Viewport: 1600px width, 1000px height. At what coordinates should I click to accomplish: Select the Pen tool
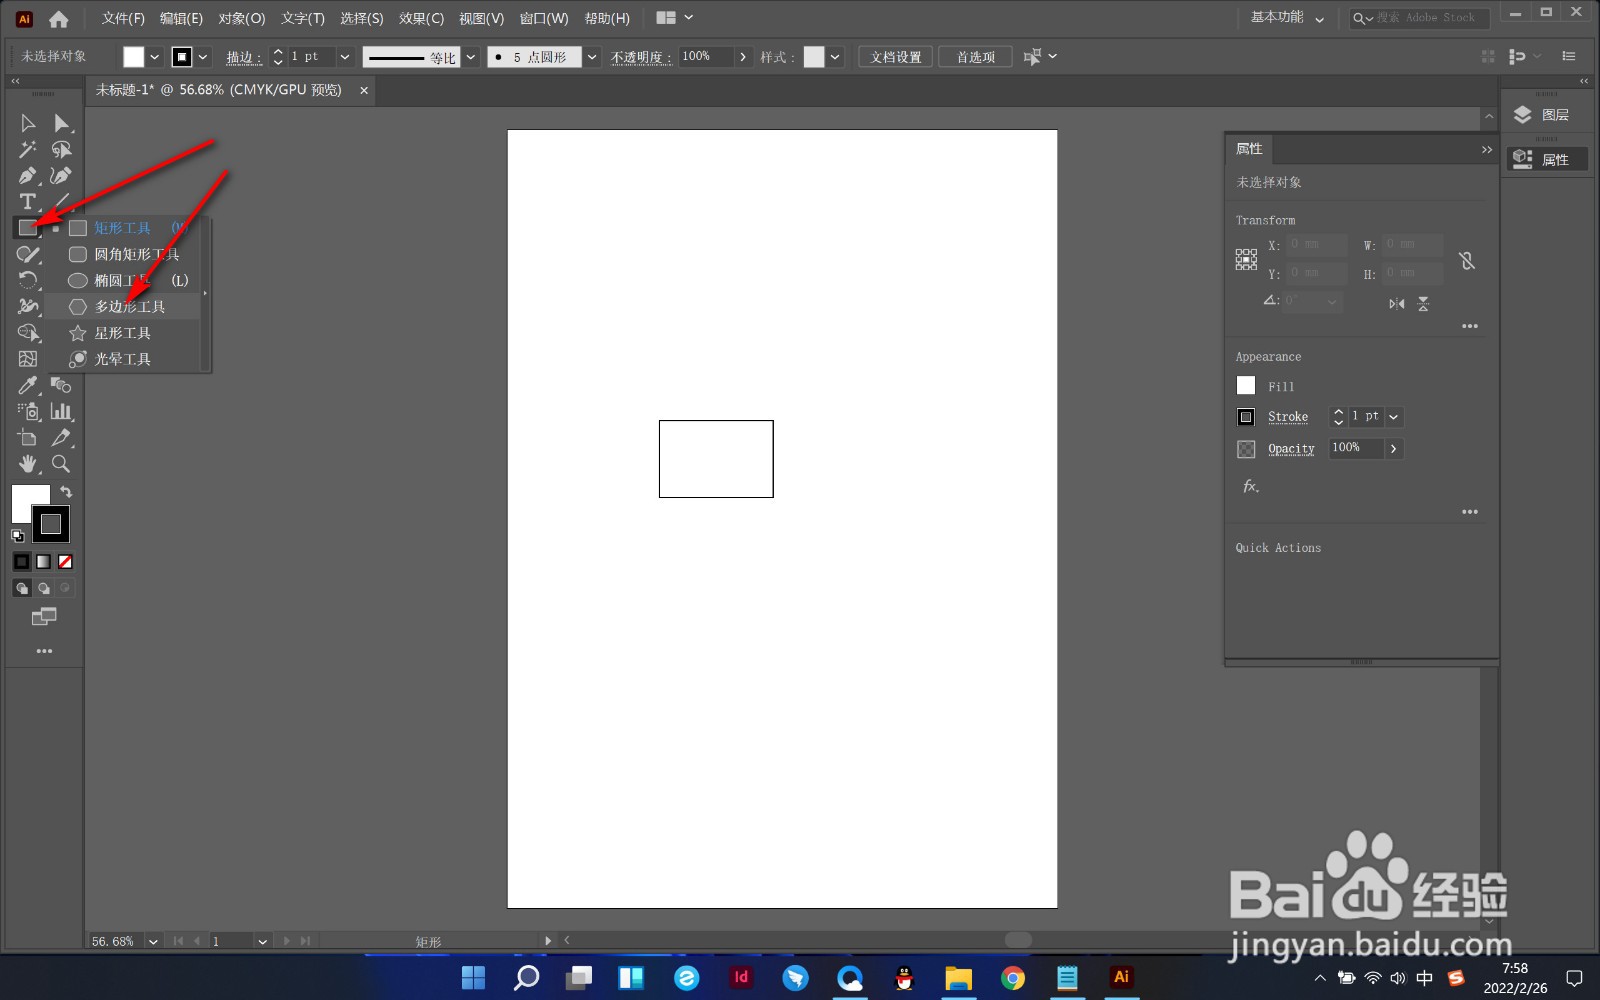click(28, 176)
